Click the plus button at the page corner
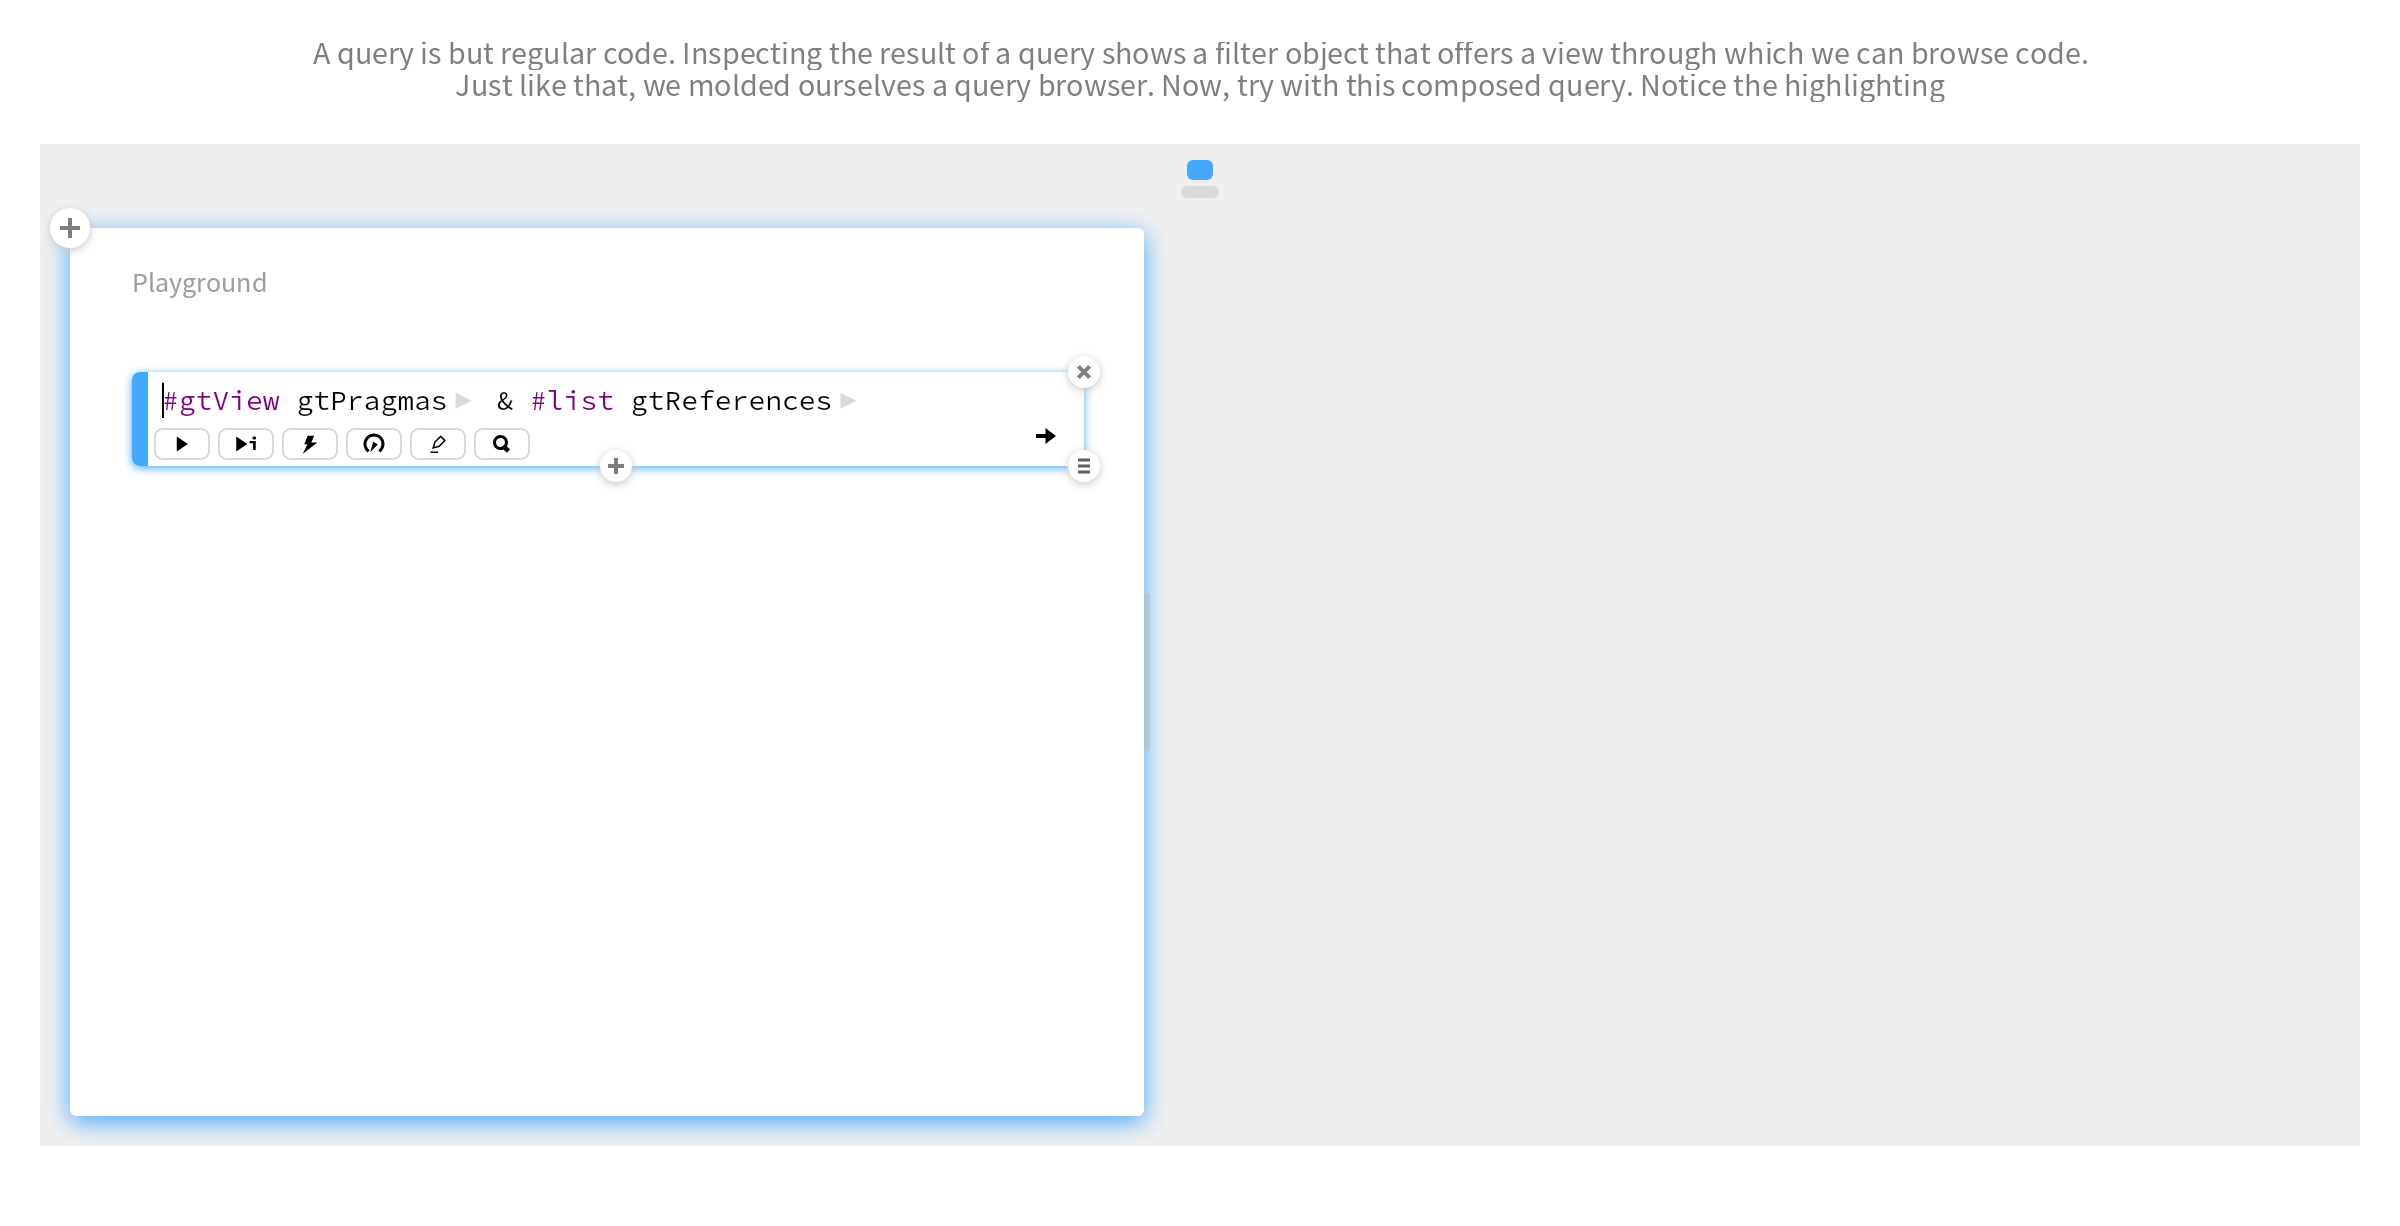 70,228
